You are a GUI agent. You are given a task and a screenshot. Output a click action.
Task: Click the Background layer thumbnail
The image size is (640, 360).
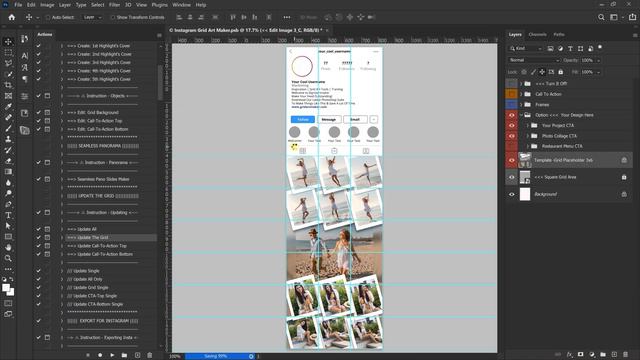525,194
